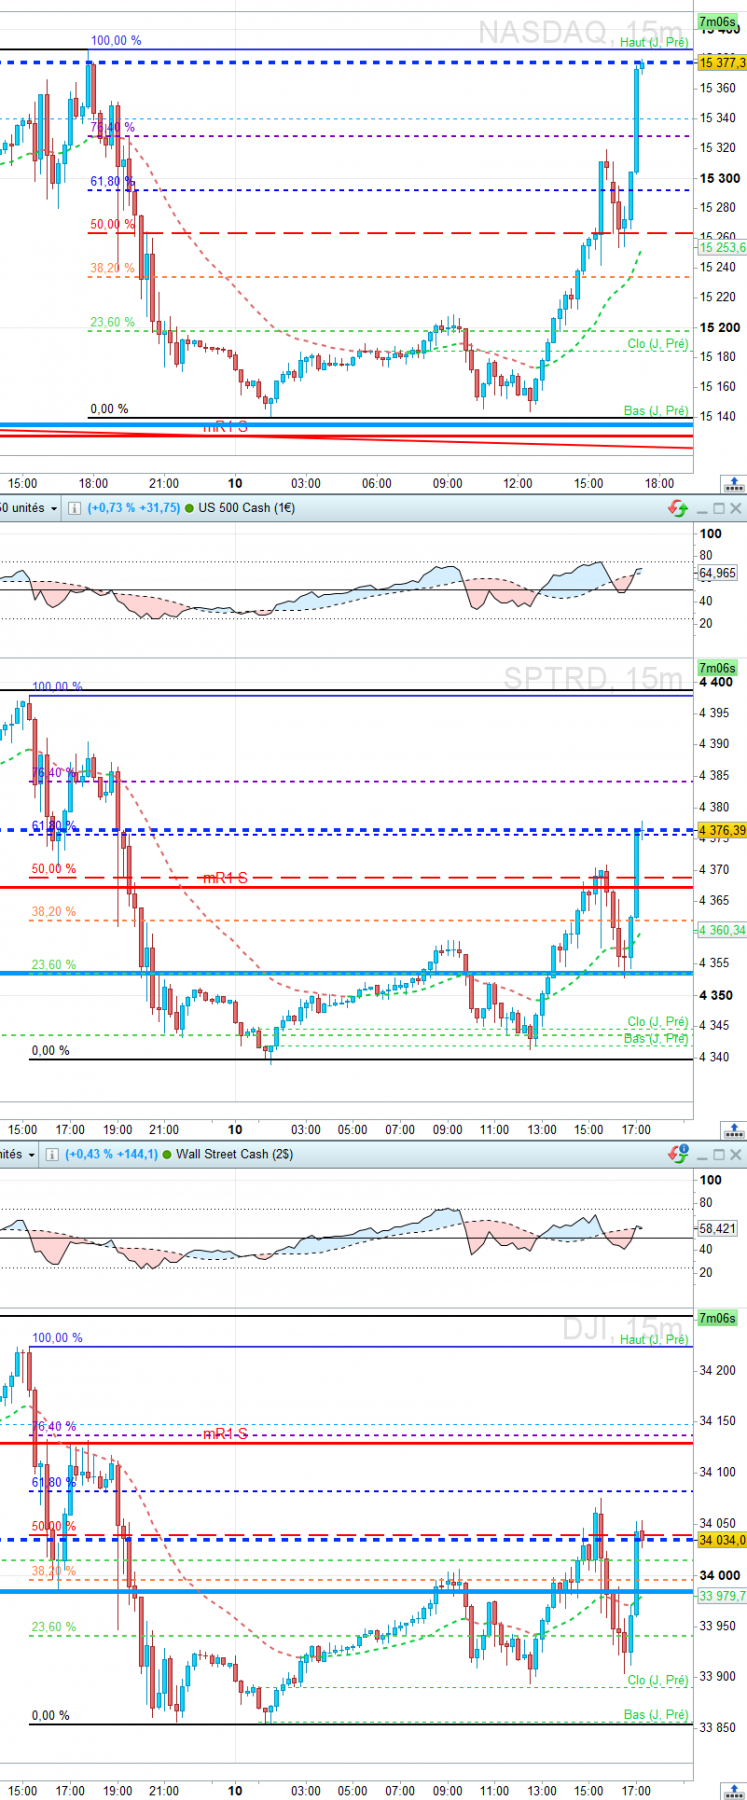747x1800 pixels.
Task: Click NASDAQ moving average label 15 253,6
Action: [722, 247]
